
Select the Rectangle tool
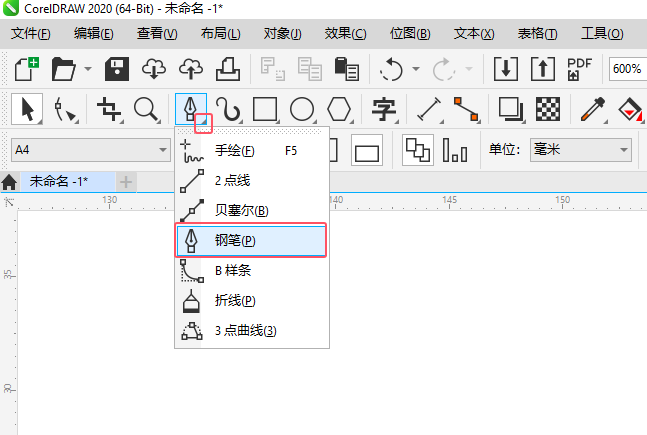265,109
